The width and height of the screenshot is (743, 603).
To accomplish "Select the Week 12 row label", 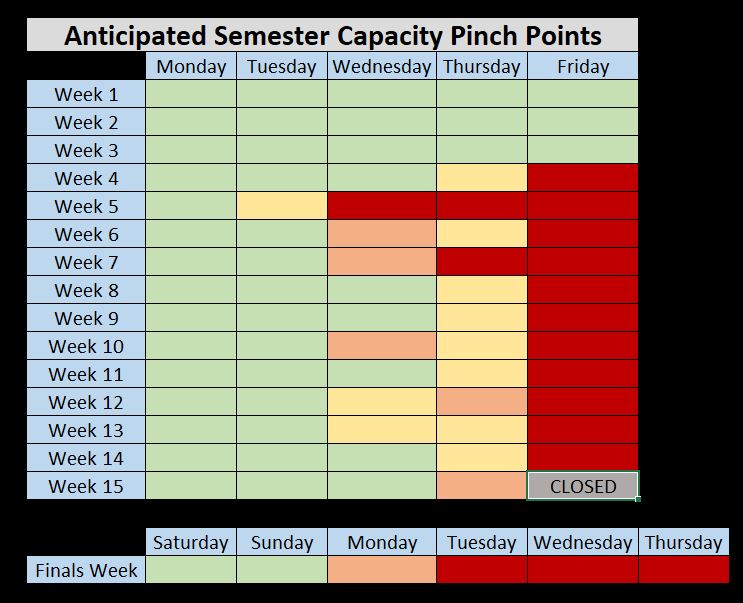I will pyautogui.click(x=86, y=402).
